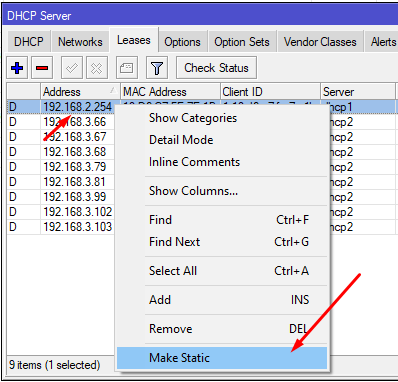The height and width of the screenshot is (382, 398).
Task: Click the Disable cross toolbar icon
Action: pos(97,68)
